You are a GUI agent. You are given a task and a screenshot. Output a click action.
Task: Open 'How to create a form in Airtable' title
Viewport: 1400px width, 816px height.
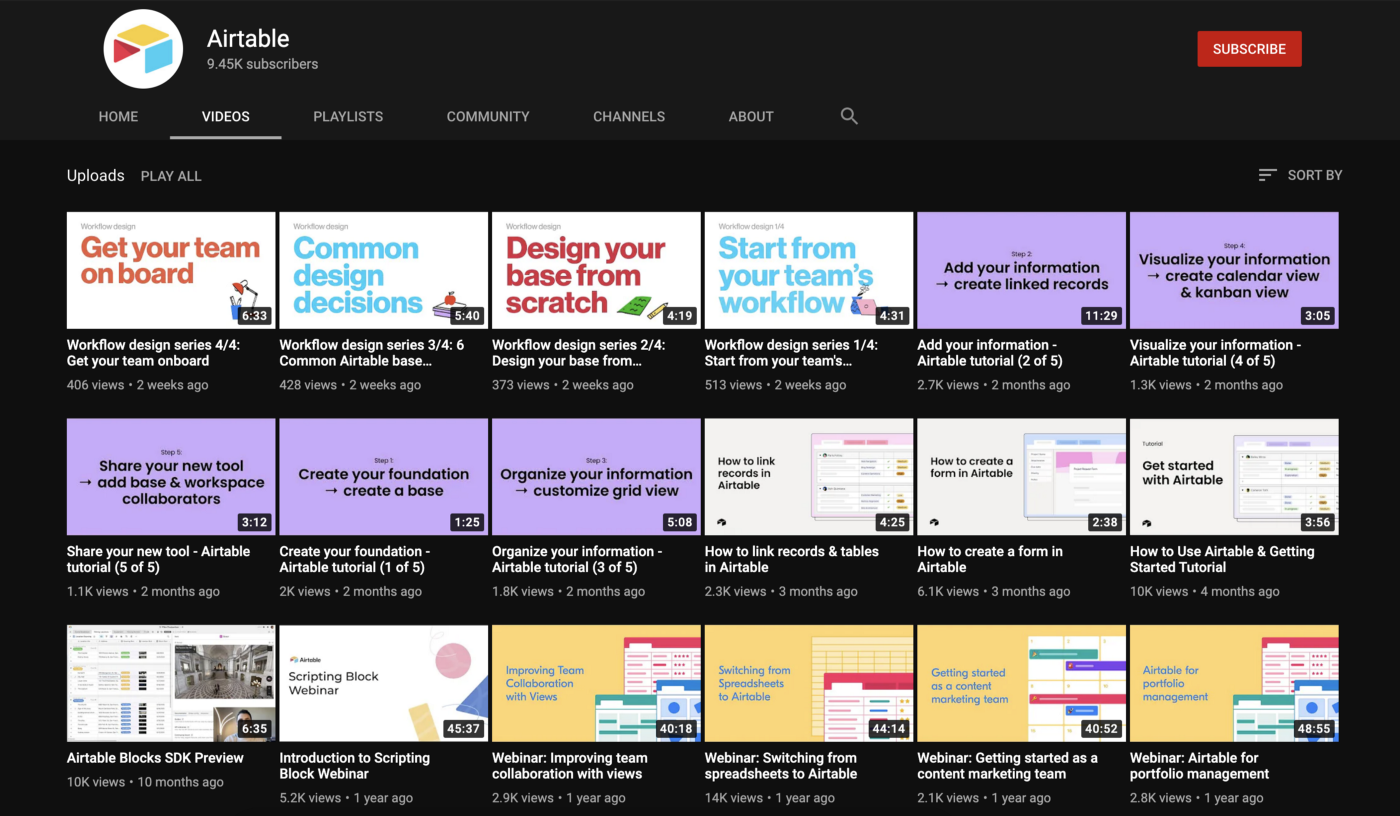click(990, 559)
